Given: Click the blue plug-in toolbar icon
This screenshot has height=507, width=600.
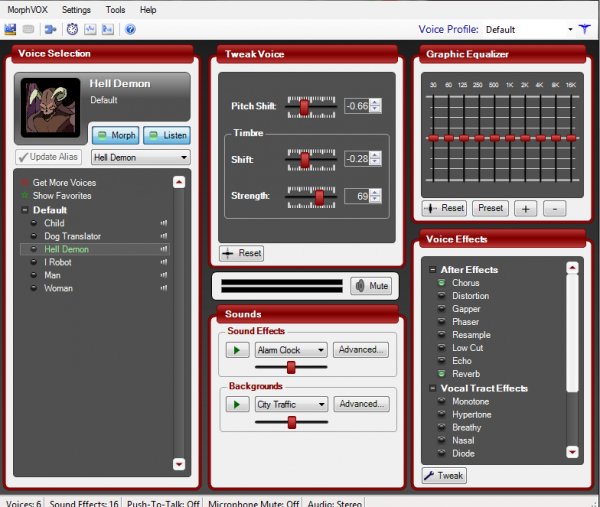Looking at the screenshot, I should (50, 29).
